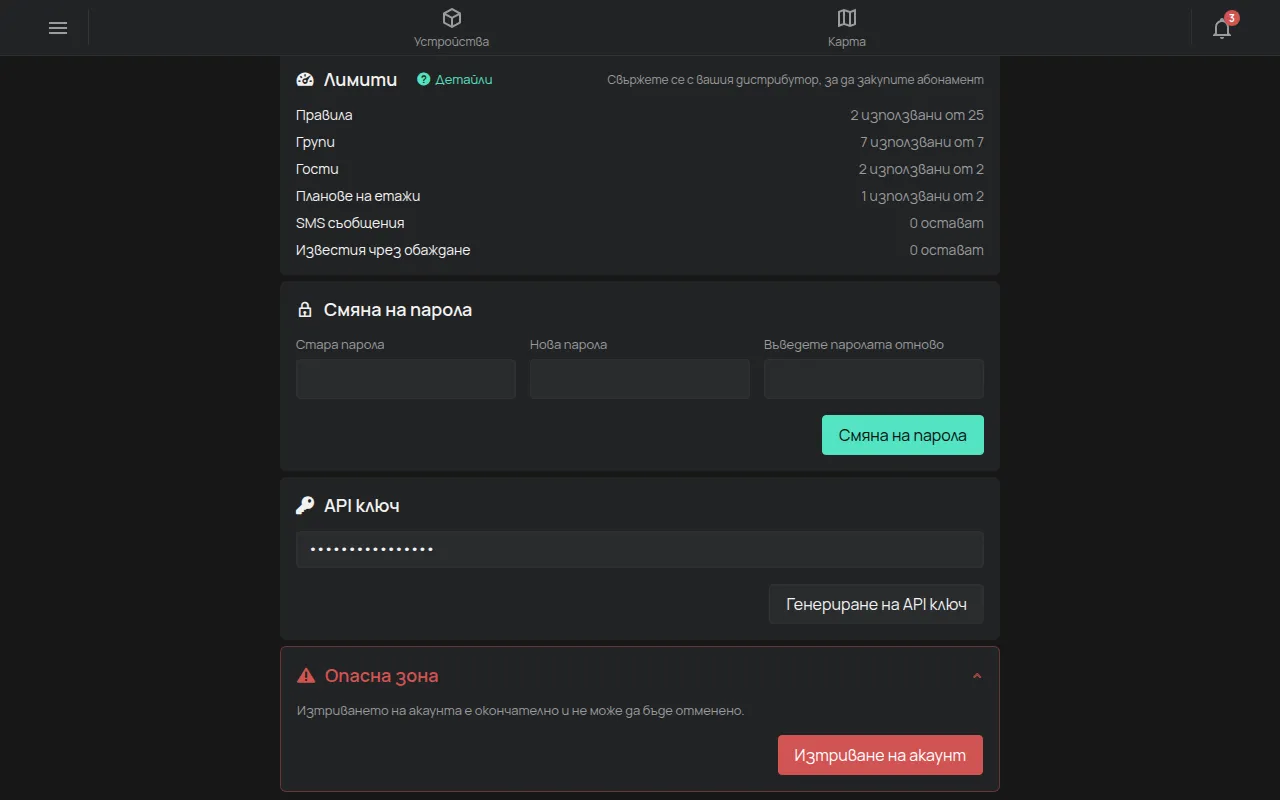Open the hamburger menu
This screenshot has width=1280, height=800.
(58, 28)
